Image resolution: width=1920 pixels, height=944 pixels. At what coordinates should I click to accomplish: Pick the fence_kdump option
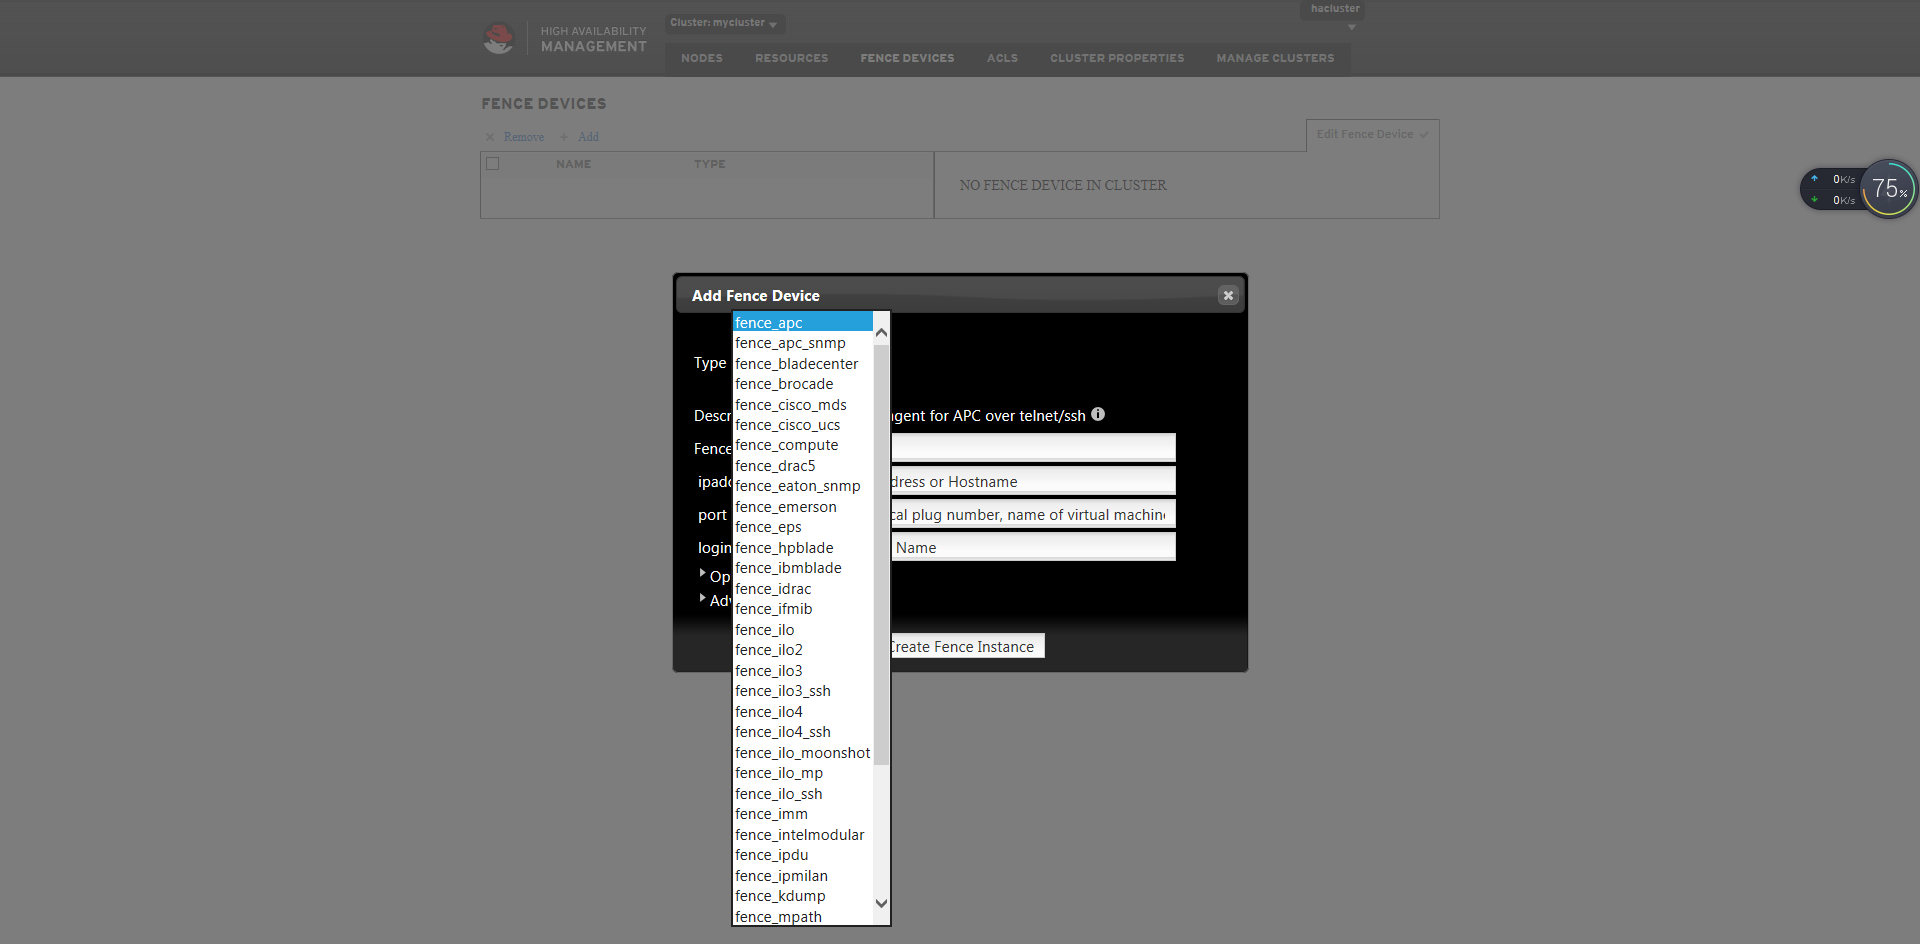point(780,896)
